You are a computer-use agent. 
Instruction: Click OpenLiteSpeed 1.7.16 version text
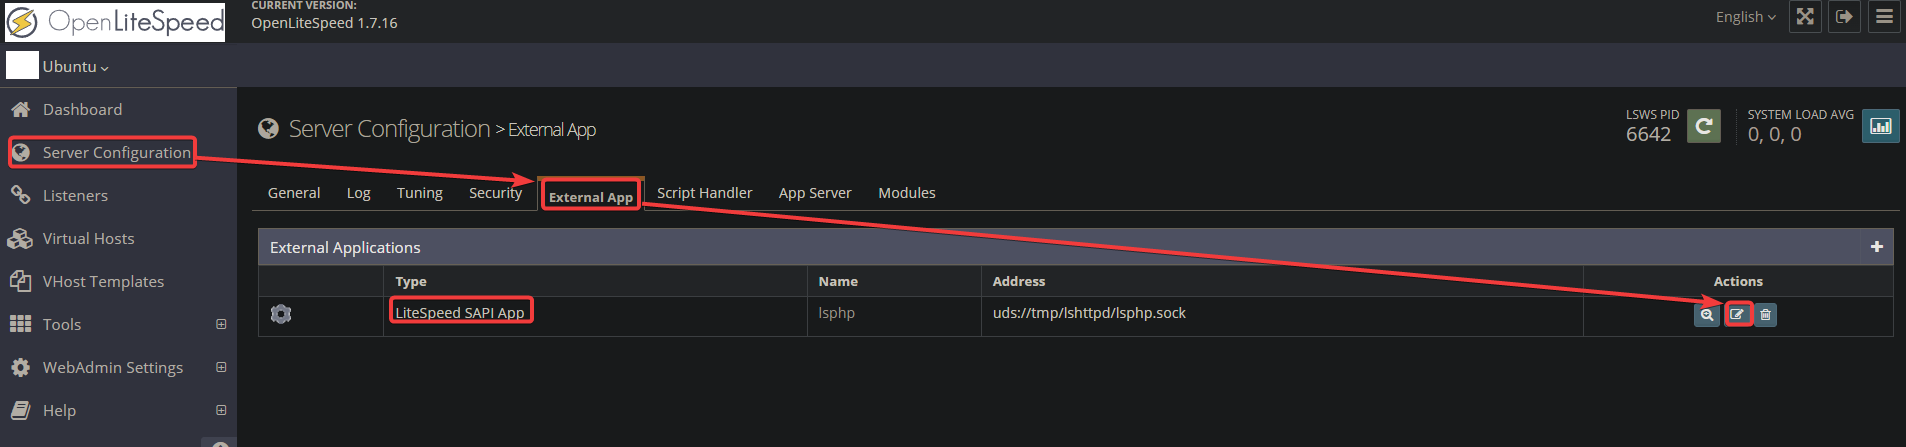click(x=324, y=23)
